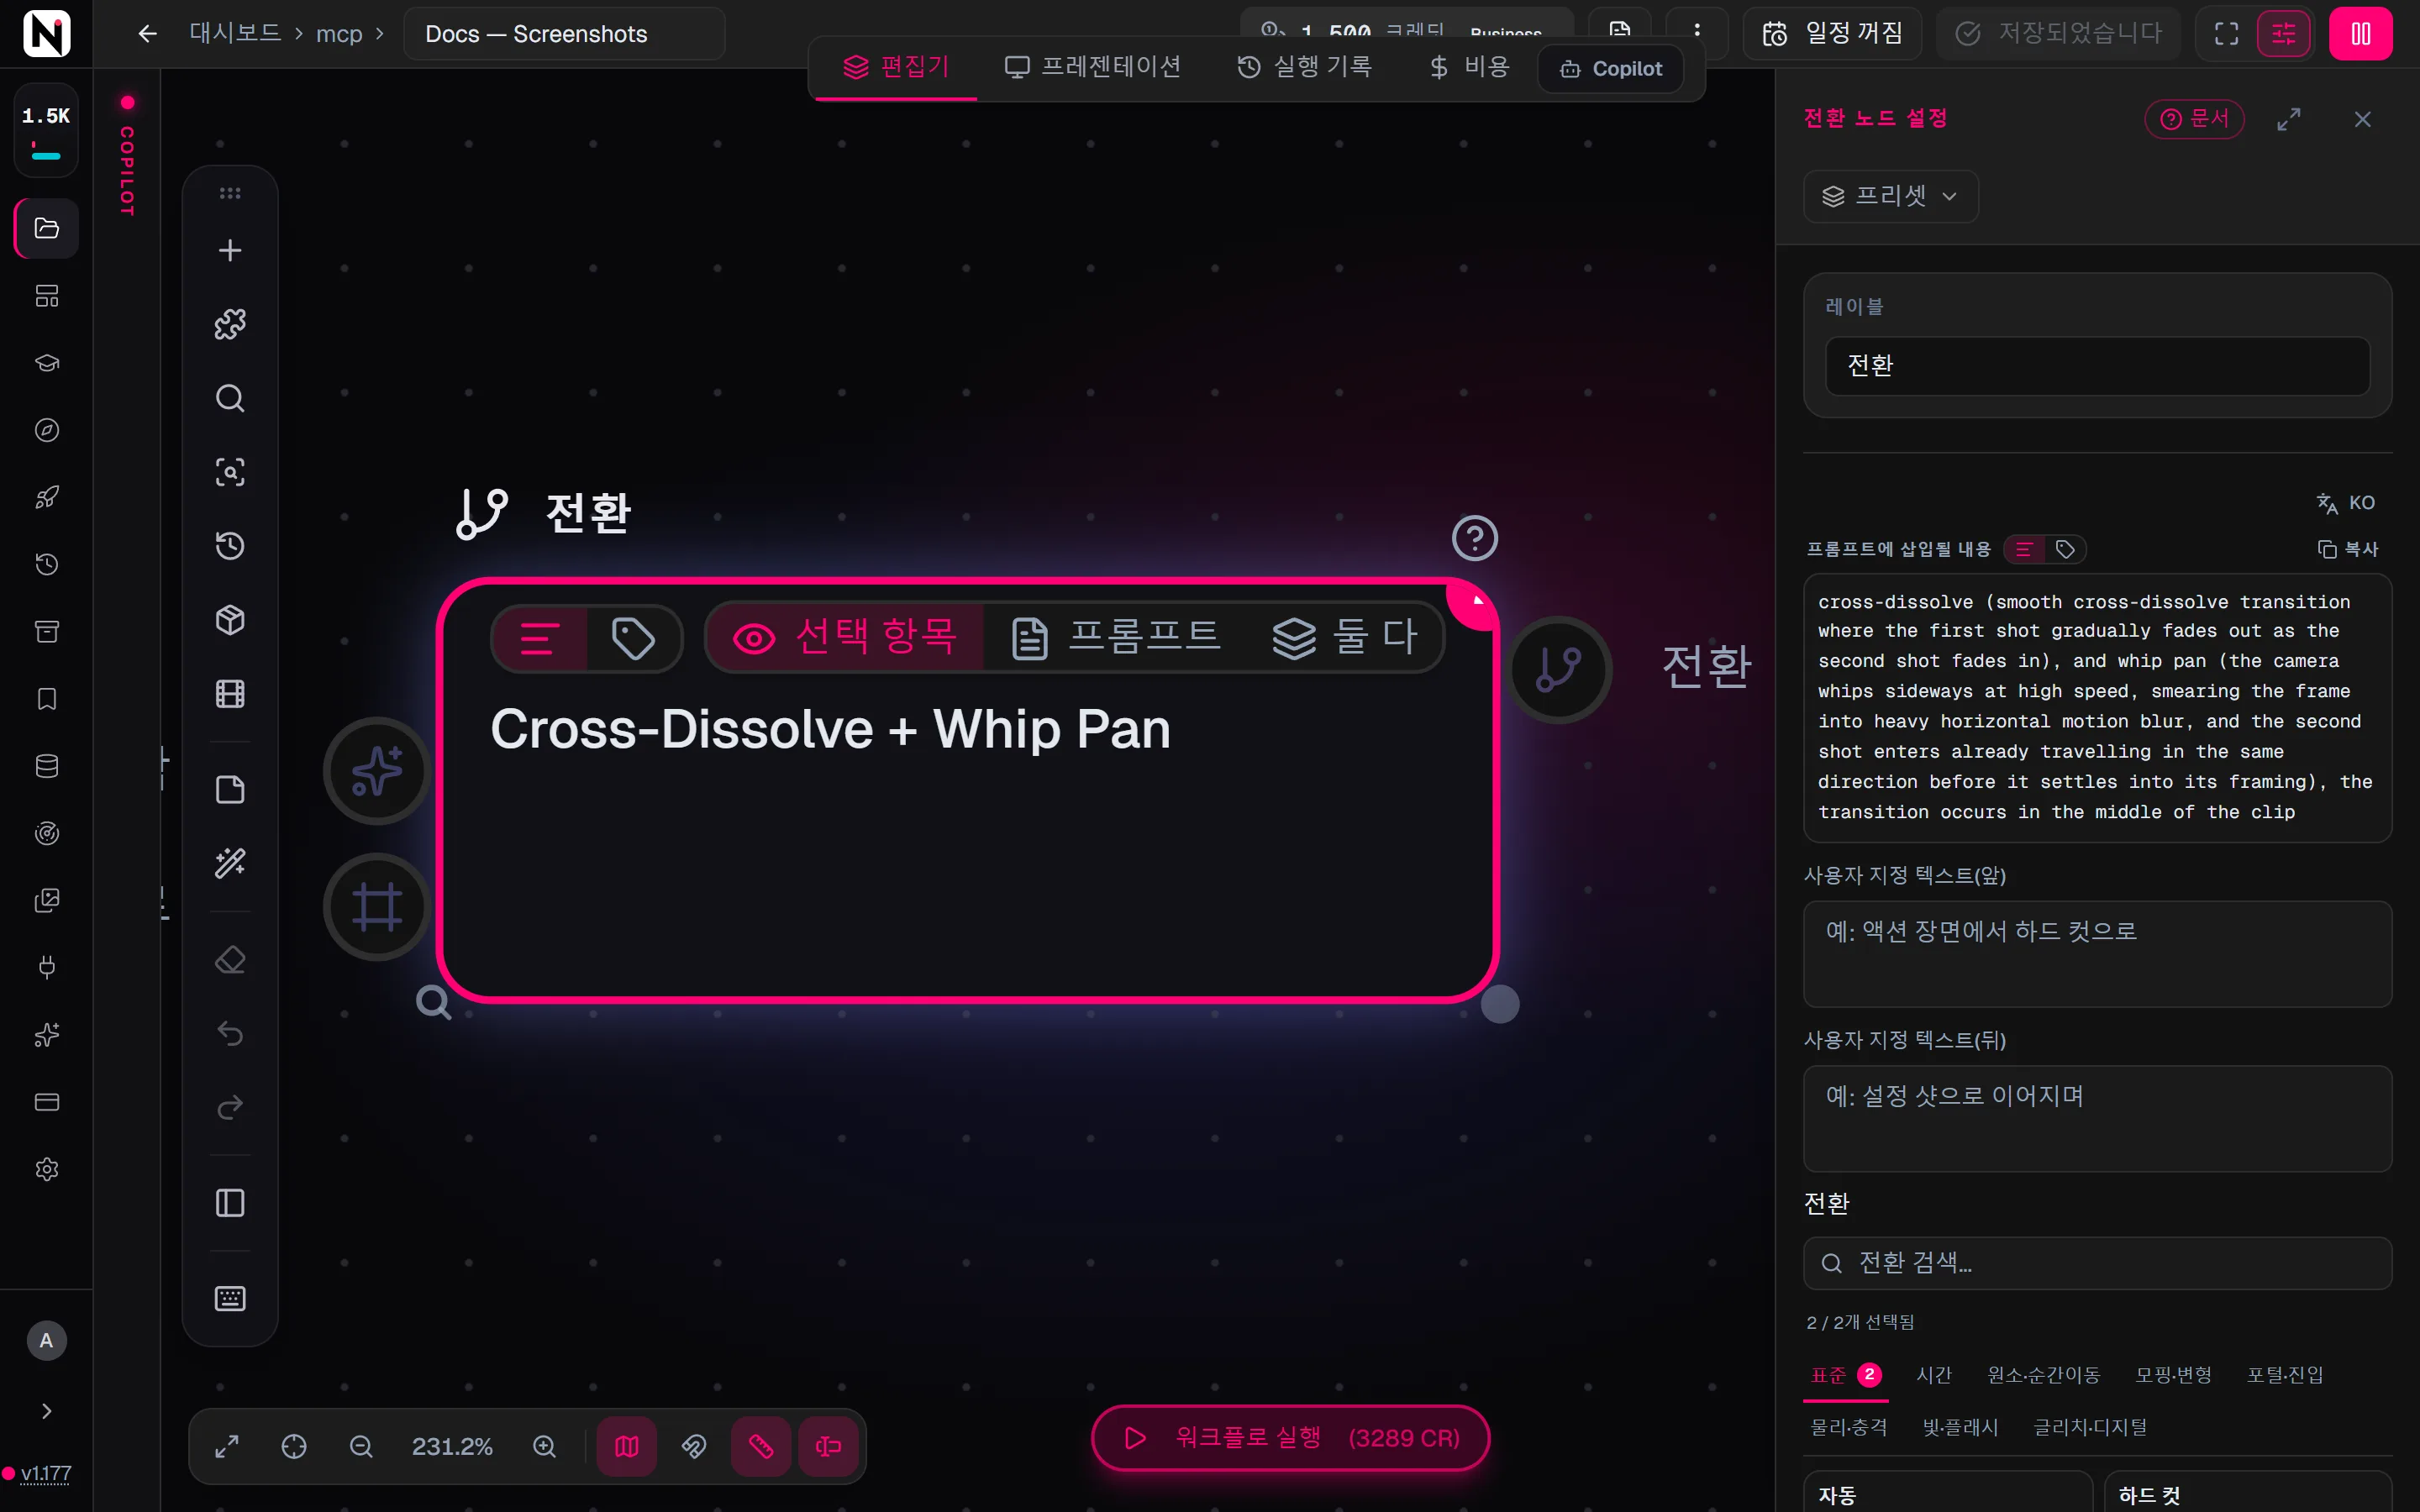The image size is (2420, 1512).
Task: Select the film strip tool
Action: point(230,694)
